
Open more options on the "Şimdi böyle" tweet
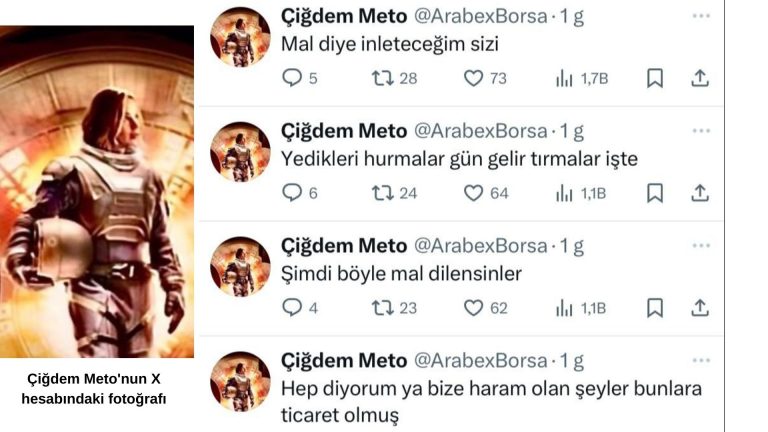coord(701,245)
